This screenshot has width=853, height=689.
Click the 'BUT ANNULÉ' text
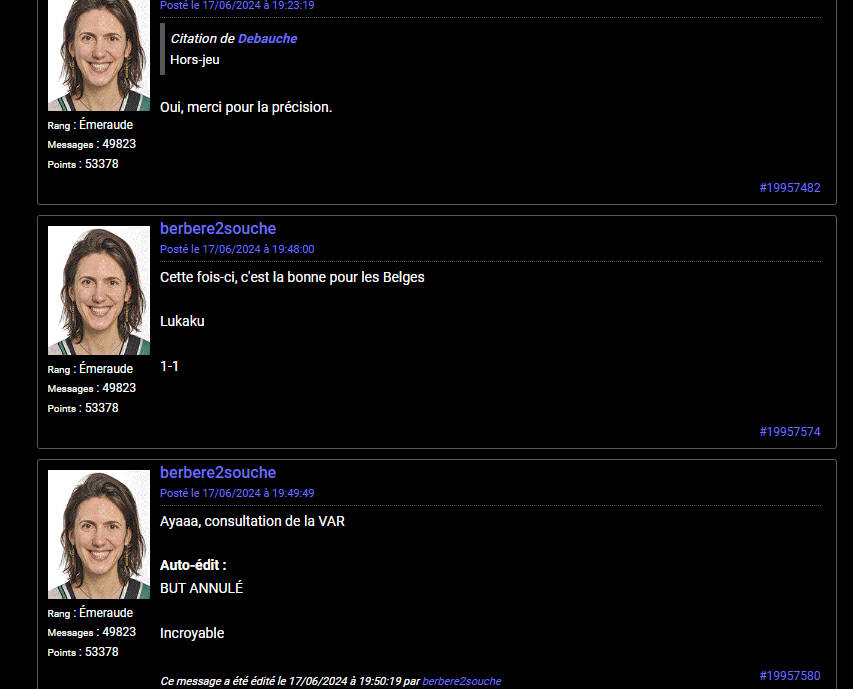201,588
